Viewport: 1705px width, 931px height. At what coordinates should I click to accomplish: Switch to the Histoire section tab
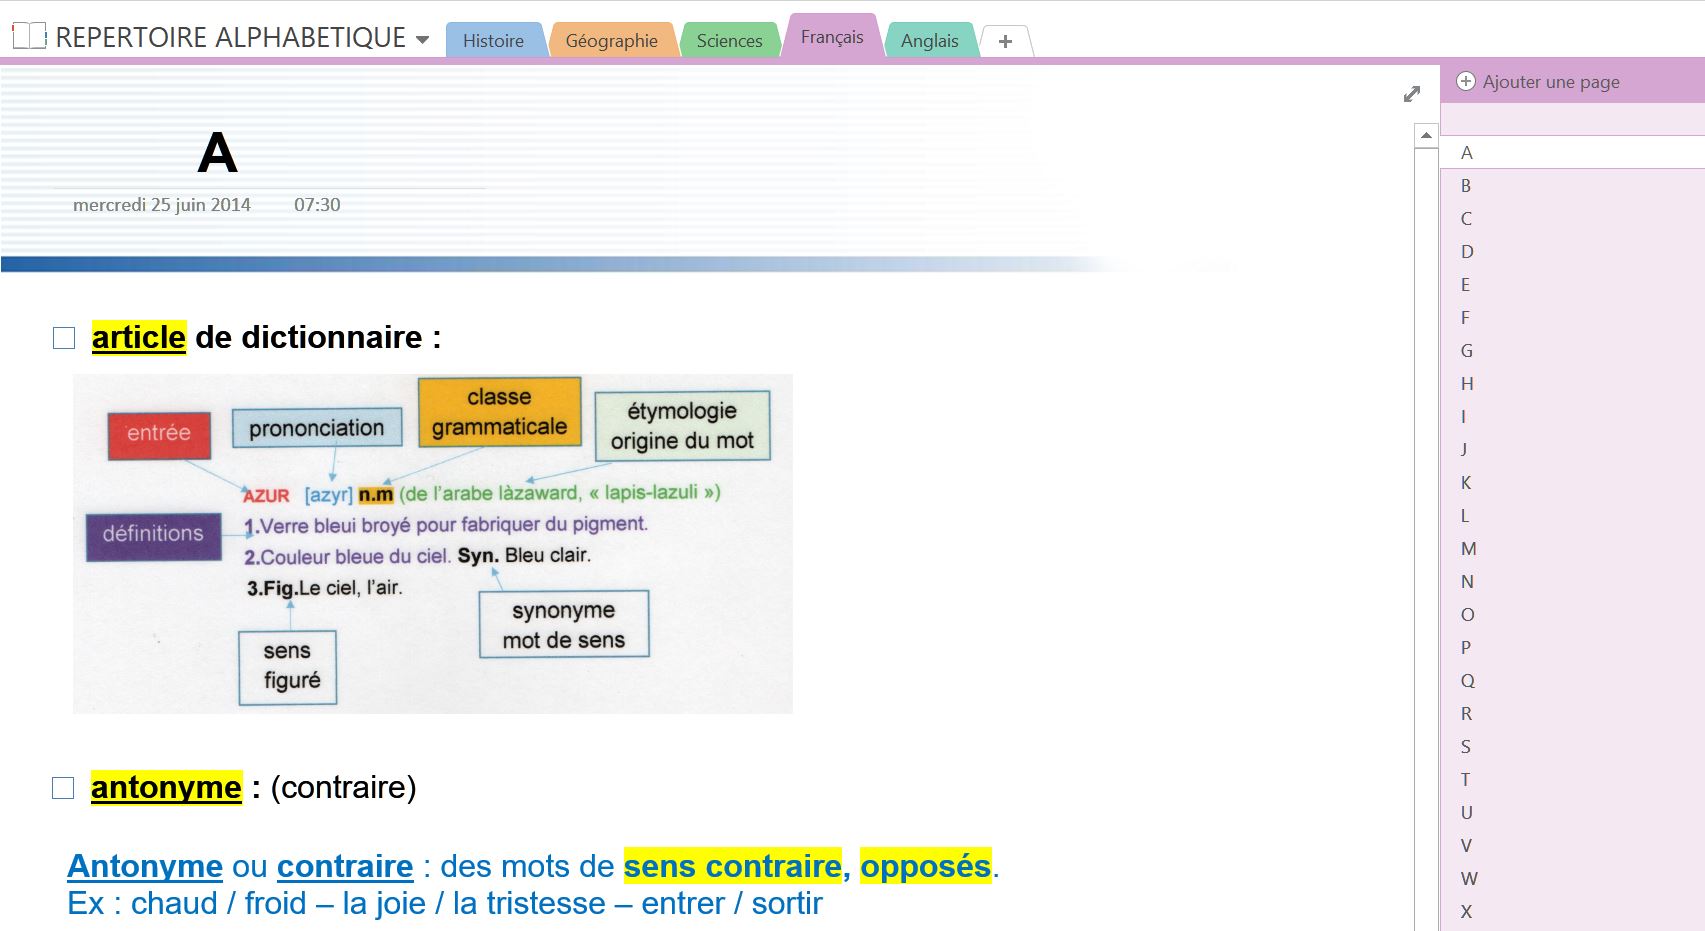pyautogui.click(x=493, y=41)
